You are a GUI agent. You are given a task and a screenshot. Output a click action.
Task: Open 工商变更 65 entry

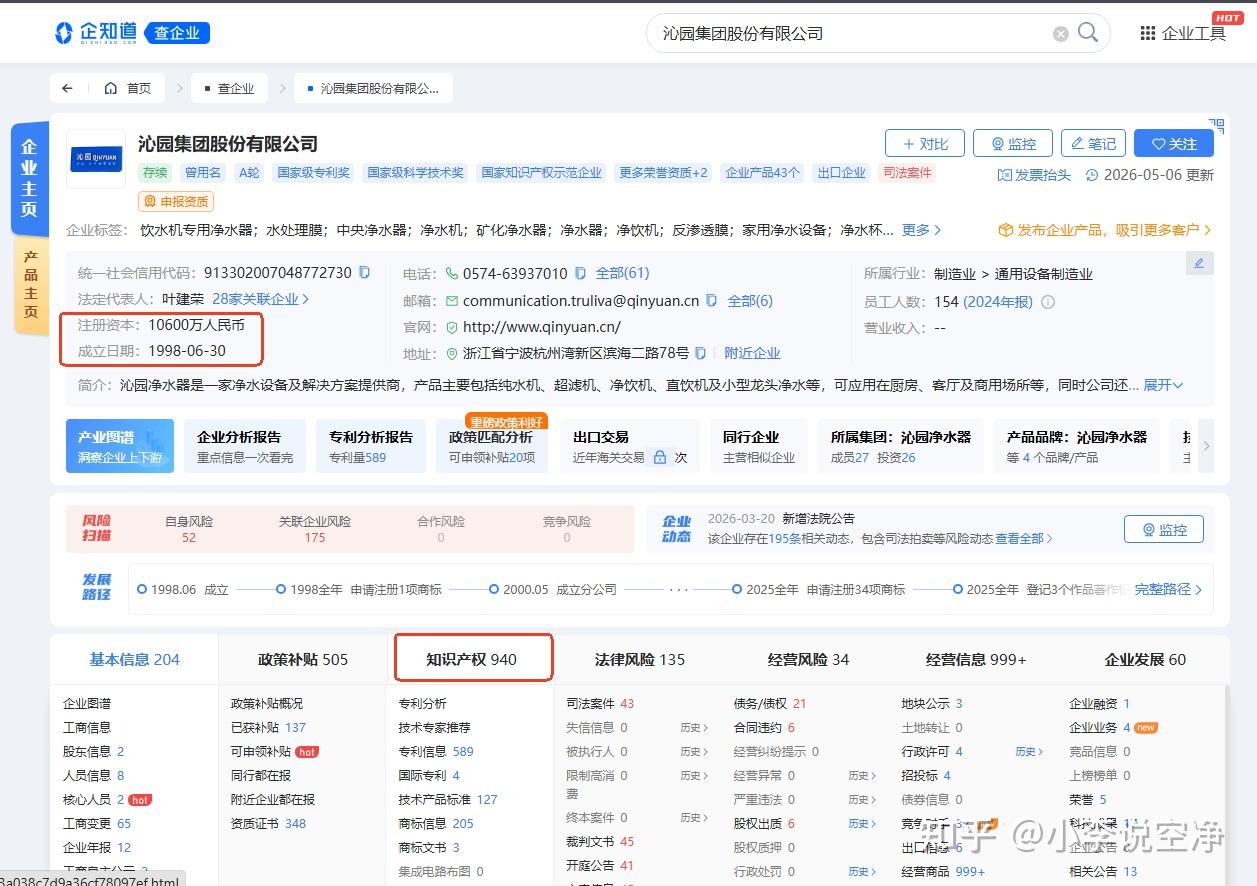[97, 823]
